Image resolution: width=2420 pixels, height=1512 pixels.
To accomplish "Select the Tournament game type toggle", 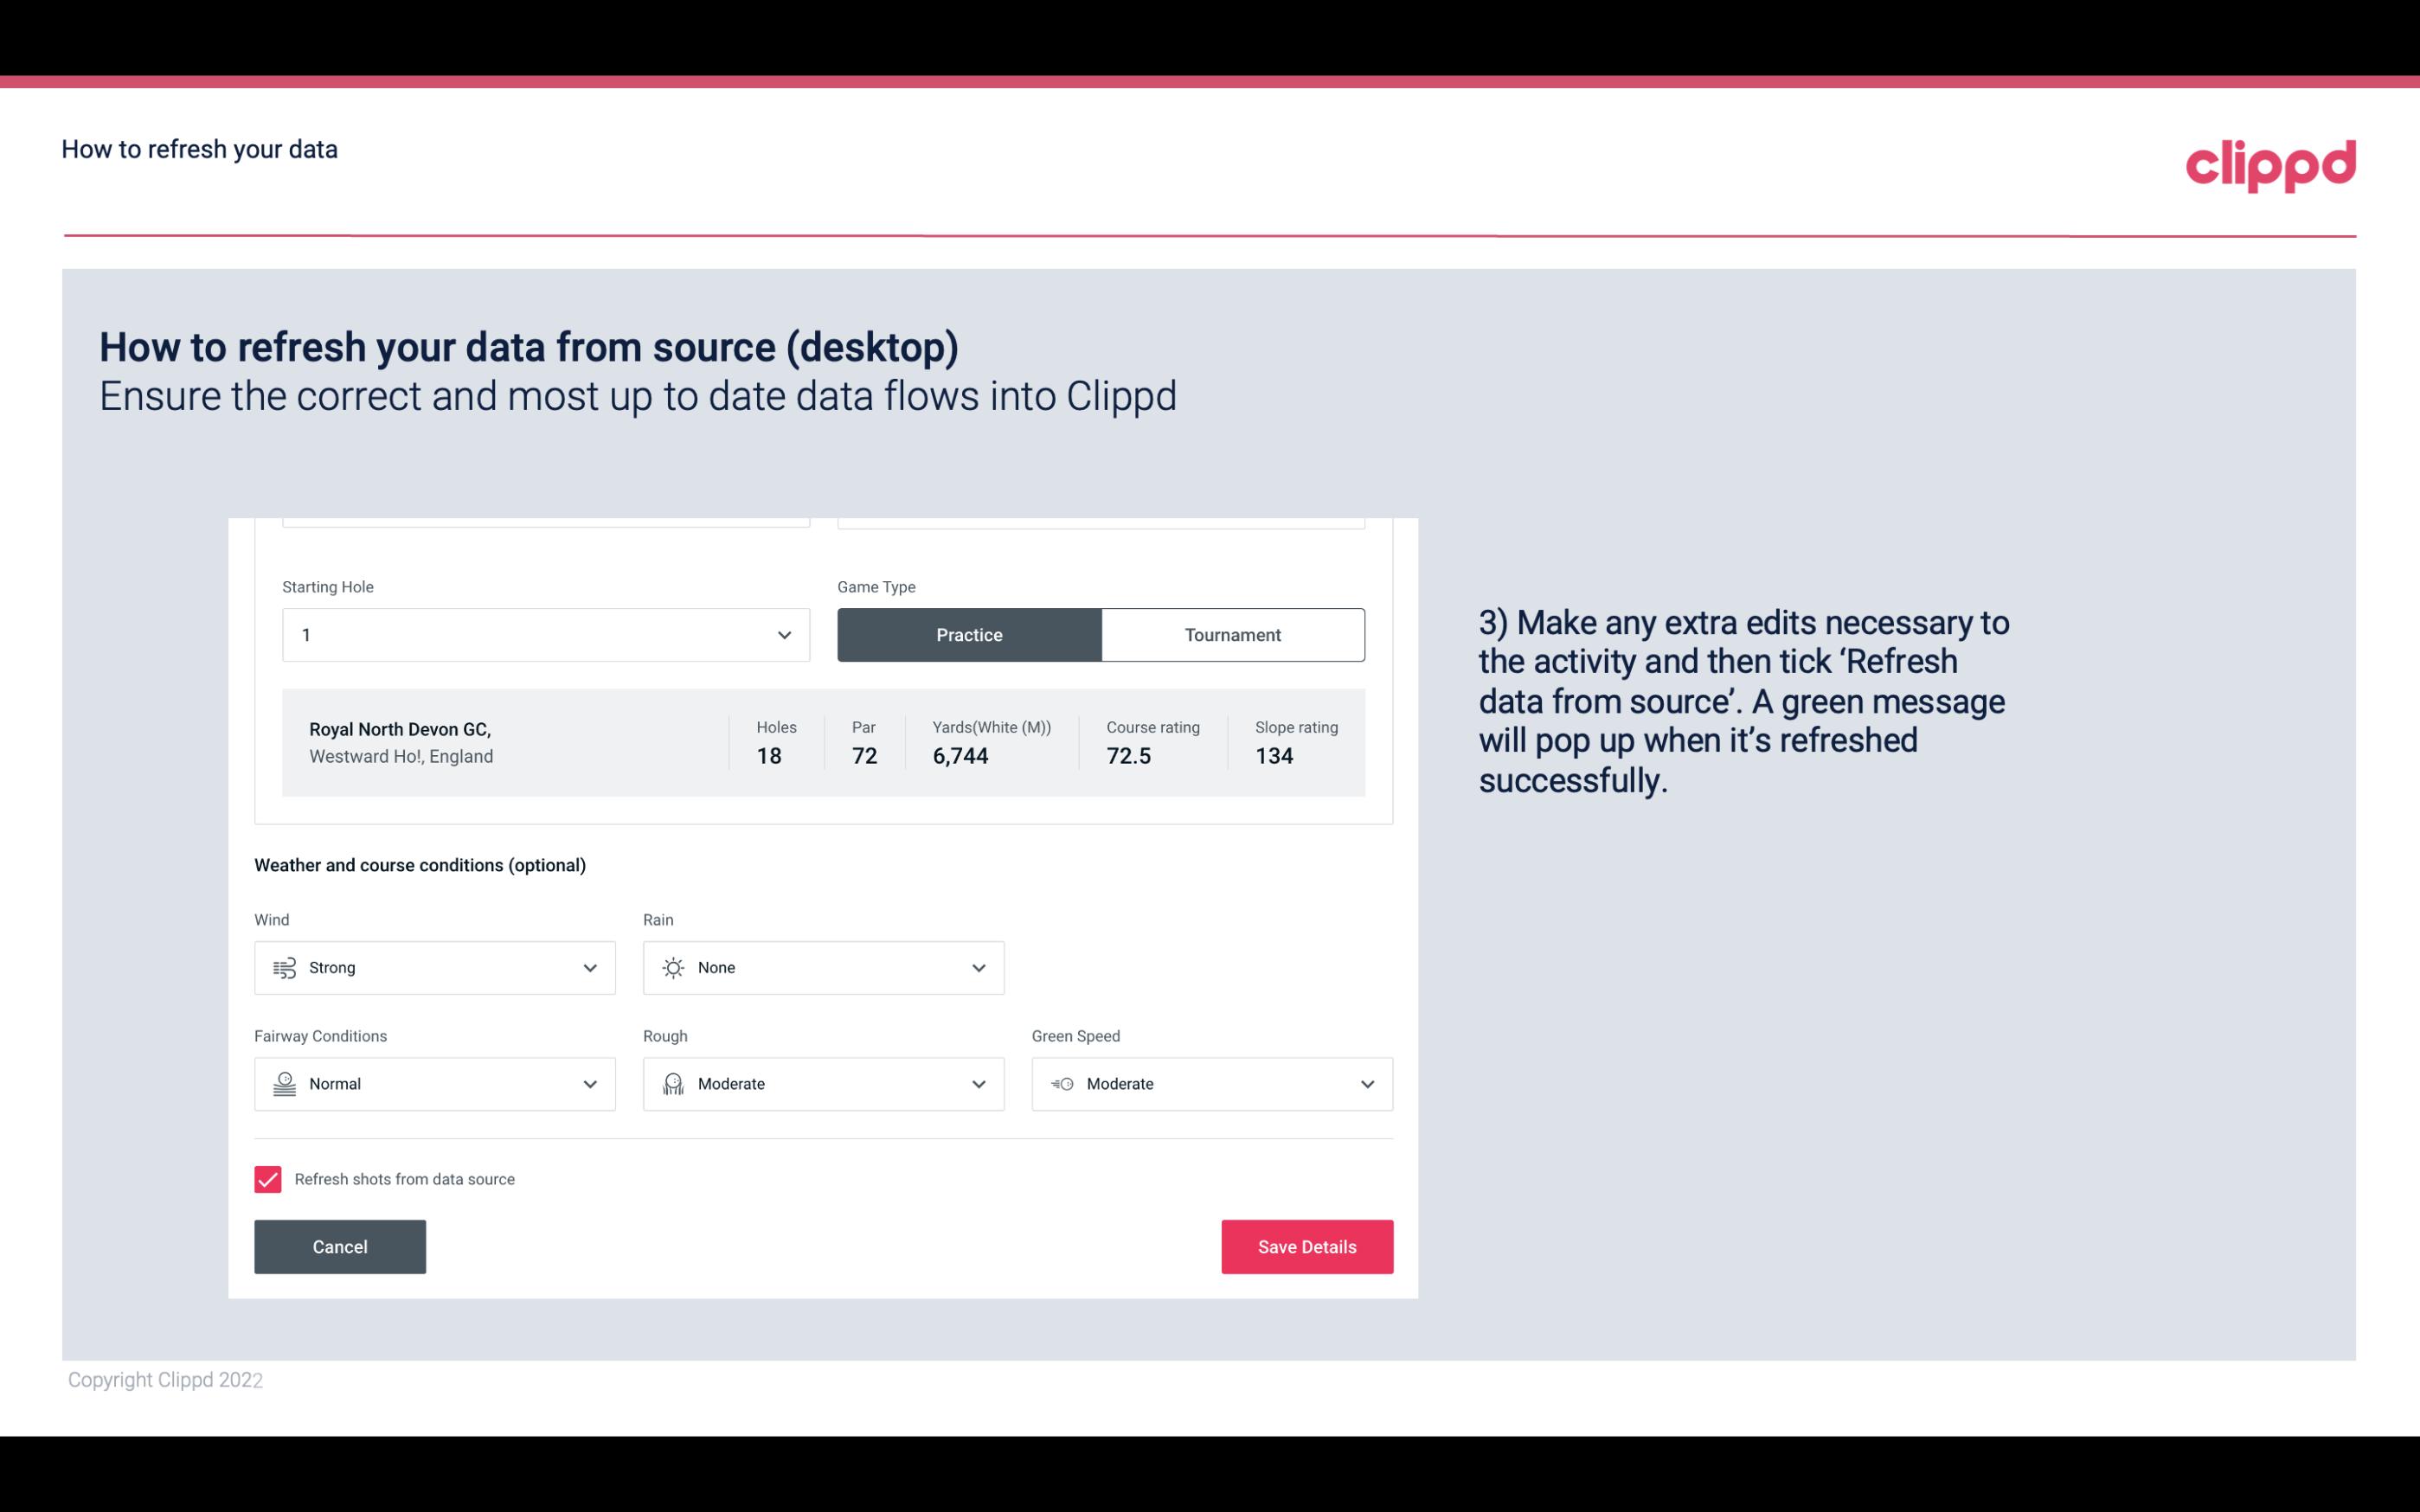I will (x=1232, y=632).
